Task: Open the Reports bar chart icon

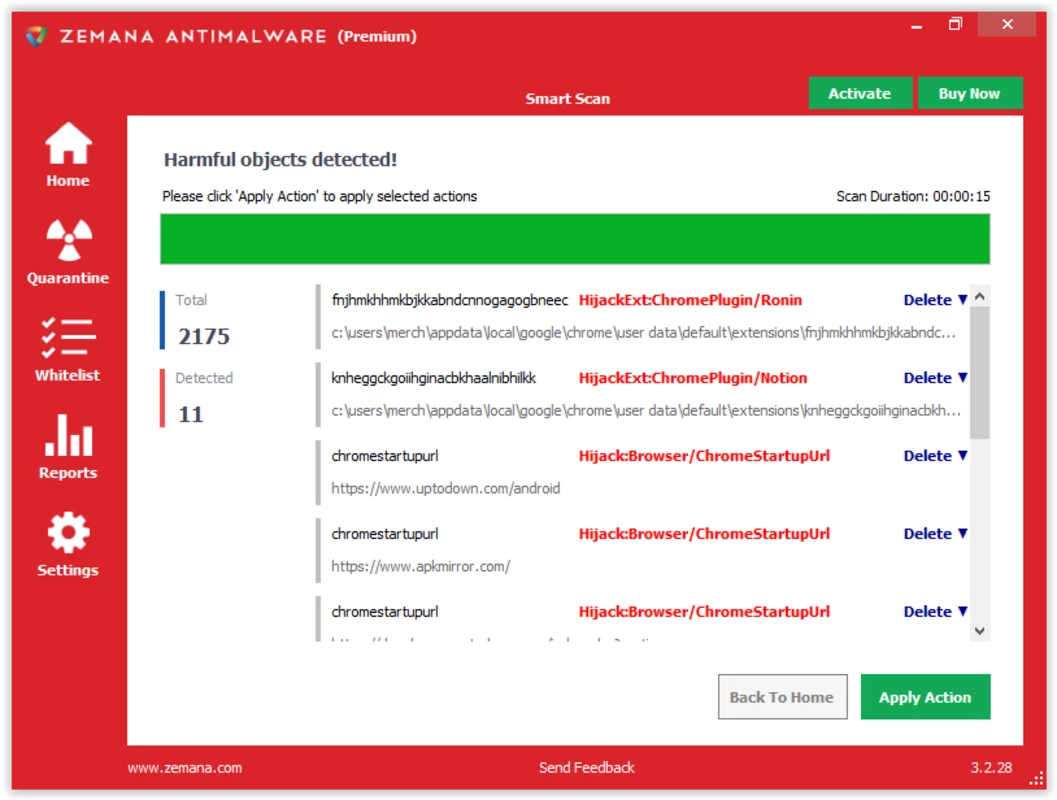Action: (x=68, y=435)
